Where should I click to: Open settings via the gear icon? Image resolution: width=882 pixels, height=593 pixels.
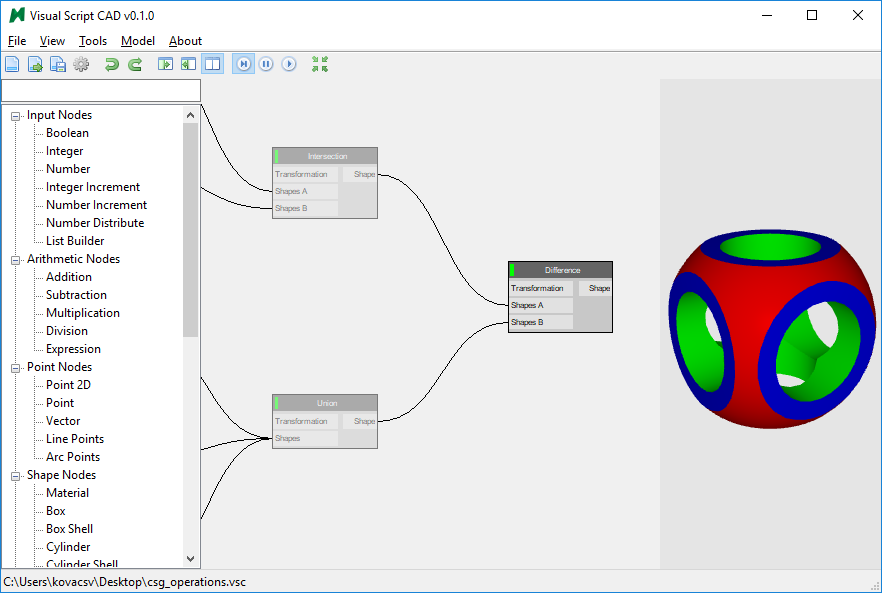(x=81, y=64)
